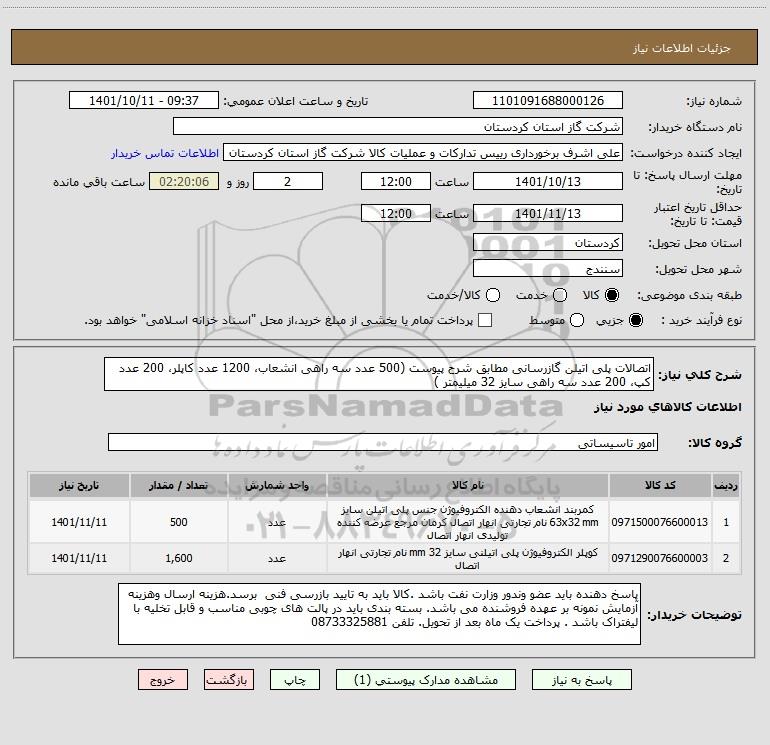The height and width of the screenshot is (745, 770).
Task: Click the delivery province field کردستان
Action: [548, 242]
